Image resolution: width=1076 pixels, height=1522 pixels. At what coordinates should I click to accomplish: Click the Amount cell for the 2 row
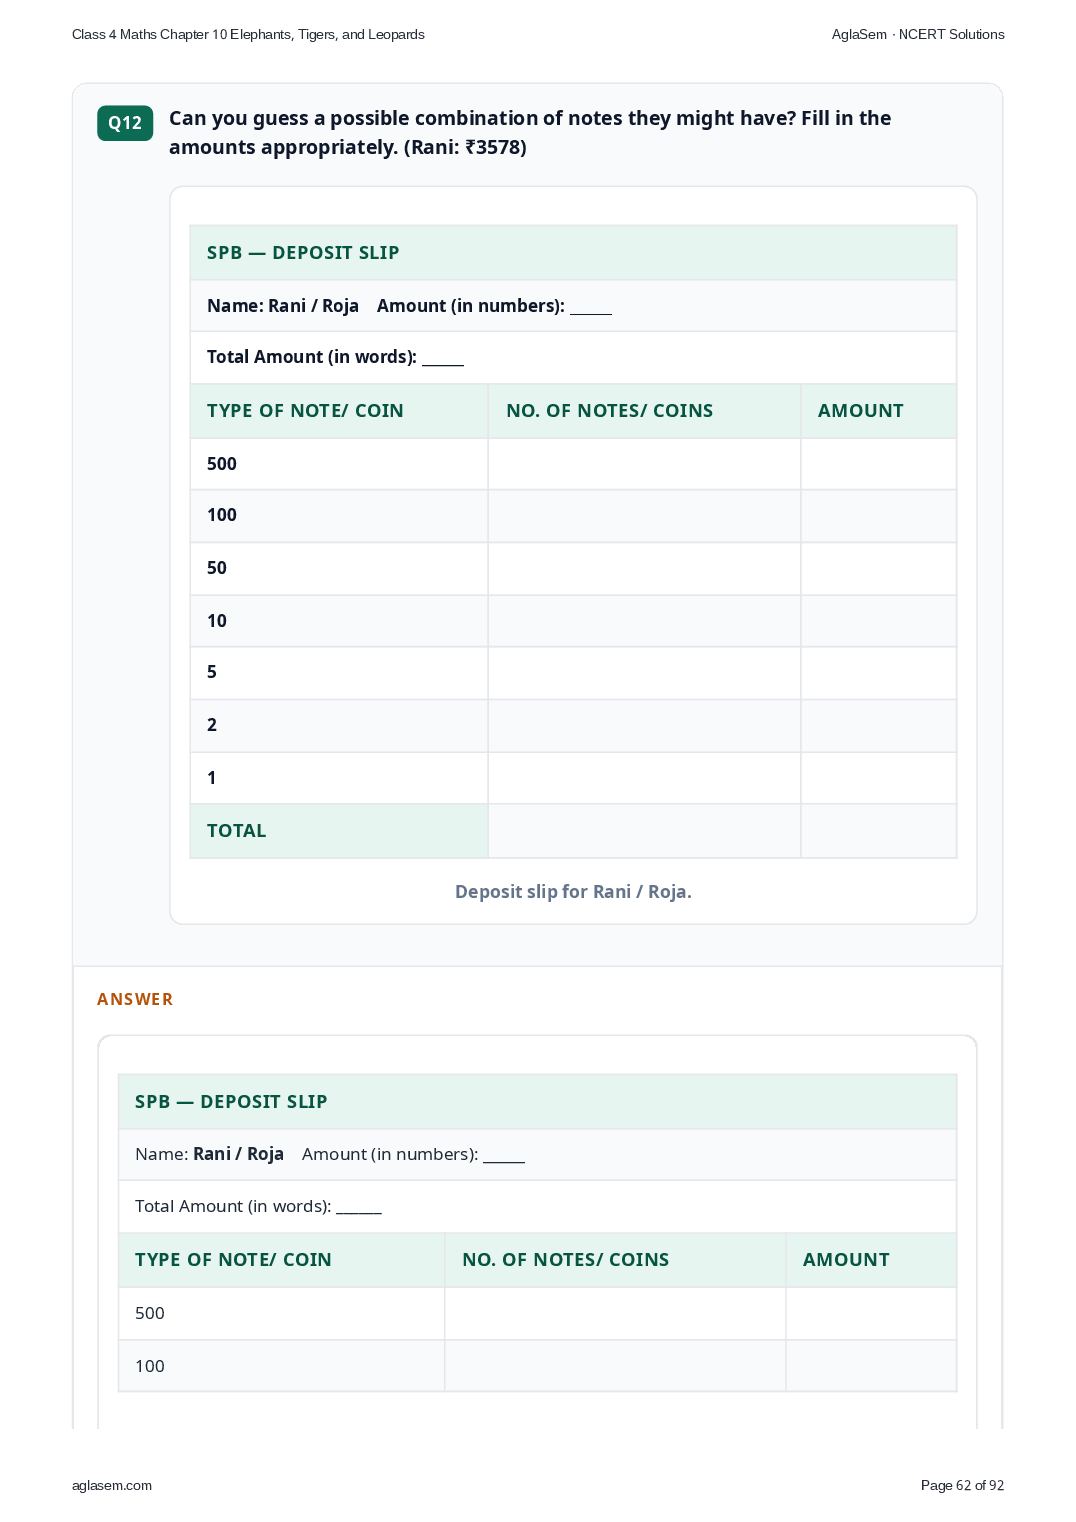(878, 725)
